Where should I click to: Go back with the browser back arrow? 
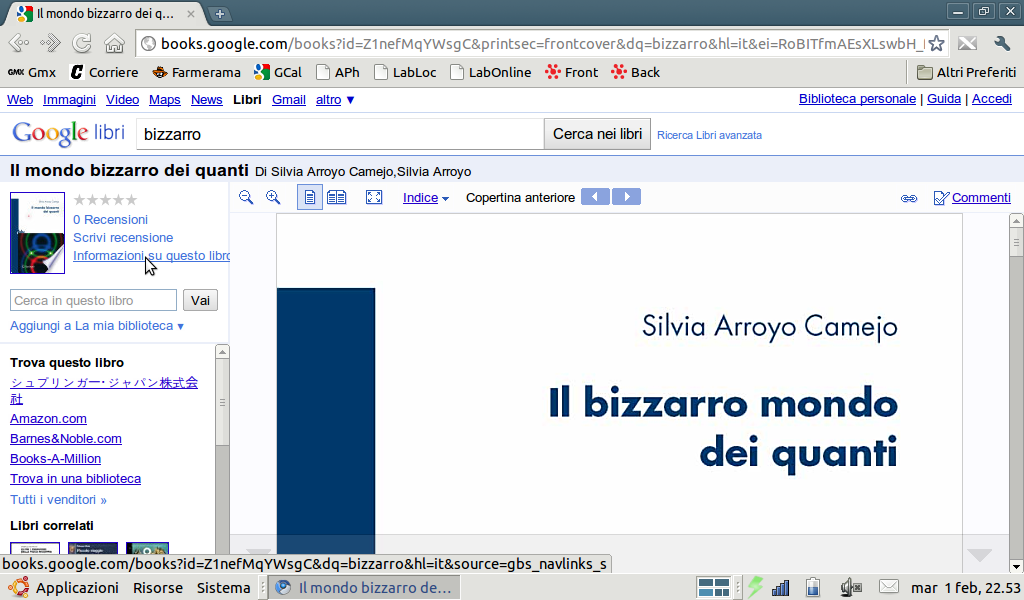tap(19, 43)
